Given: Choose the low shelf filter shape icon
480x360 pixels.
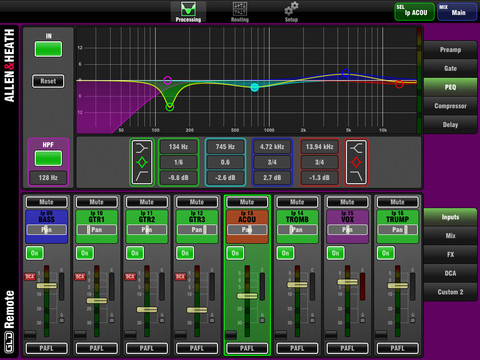Looking at the screenshot, I should click(x=142, y=177).
